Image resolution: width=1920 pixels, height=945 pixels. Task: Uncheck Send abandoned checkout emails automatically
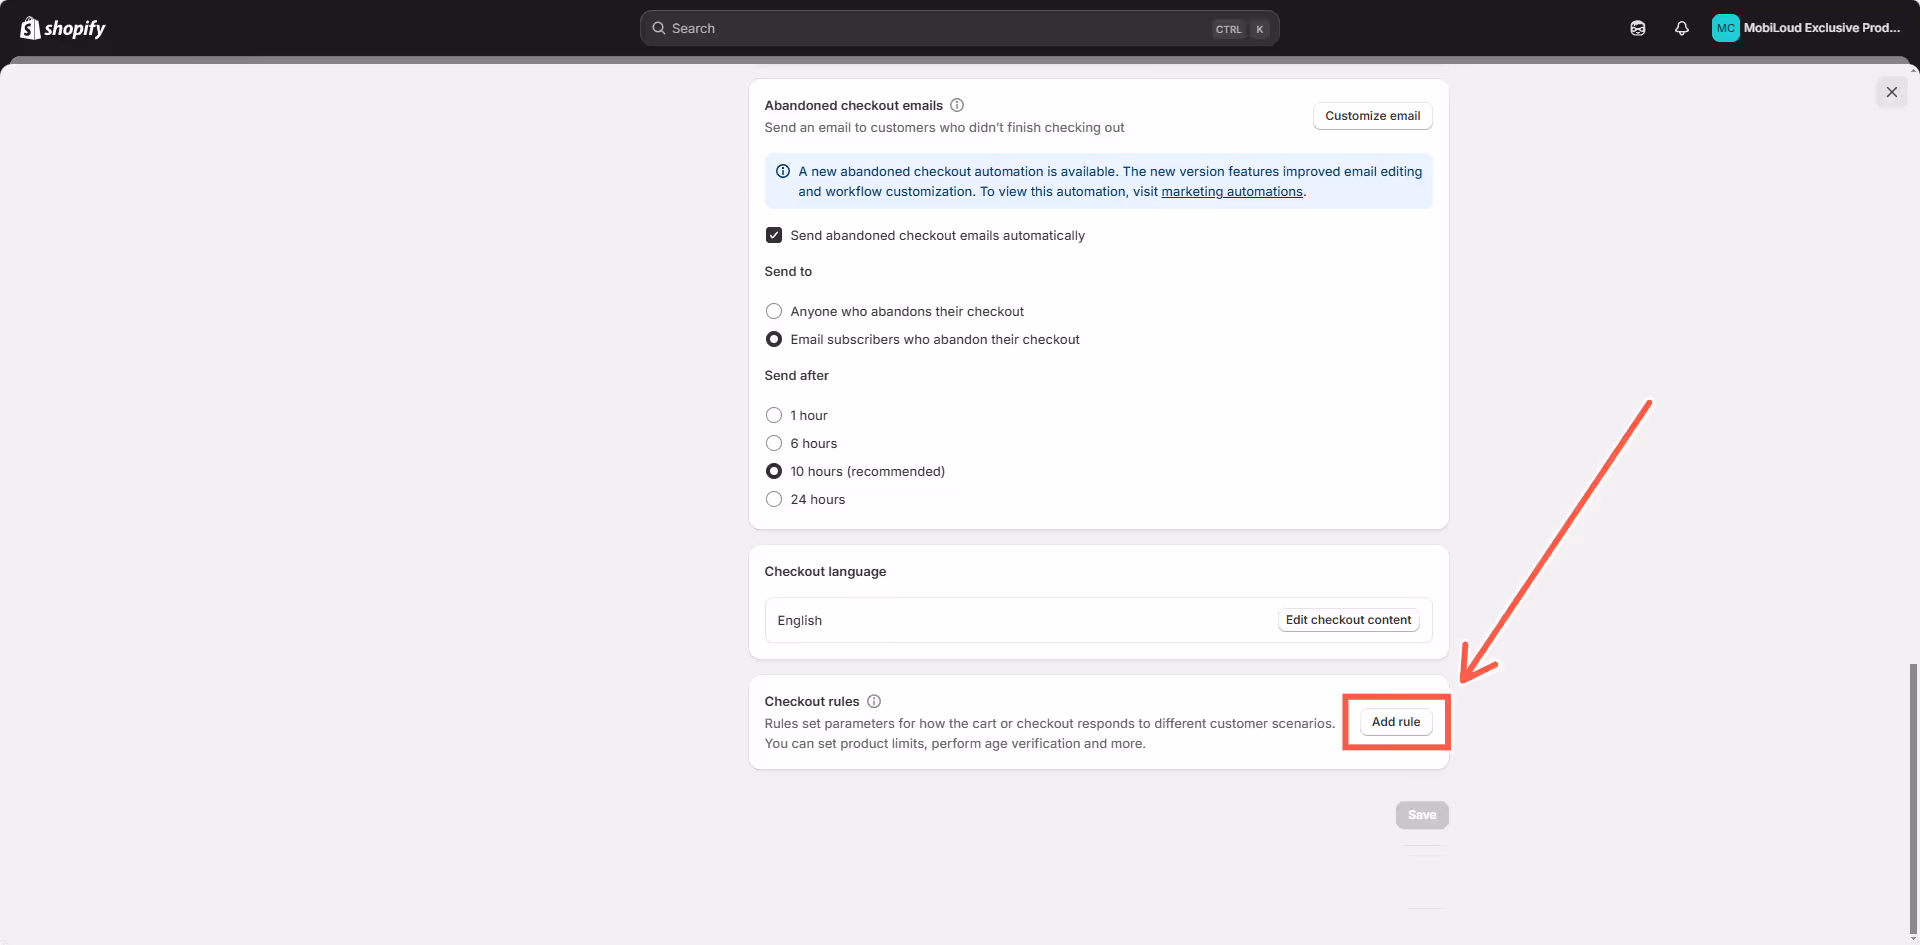774,235
